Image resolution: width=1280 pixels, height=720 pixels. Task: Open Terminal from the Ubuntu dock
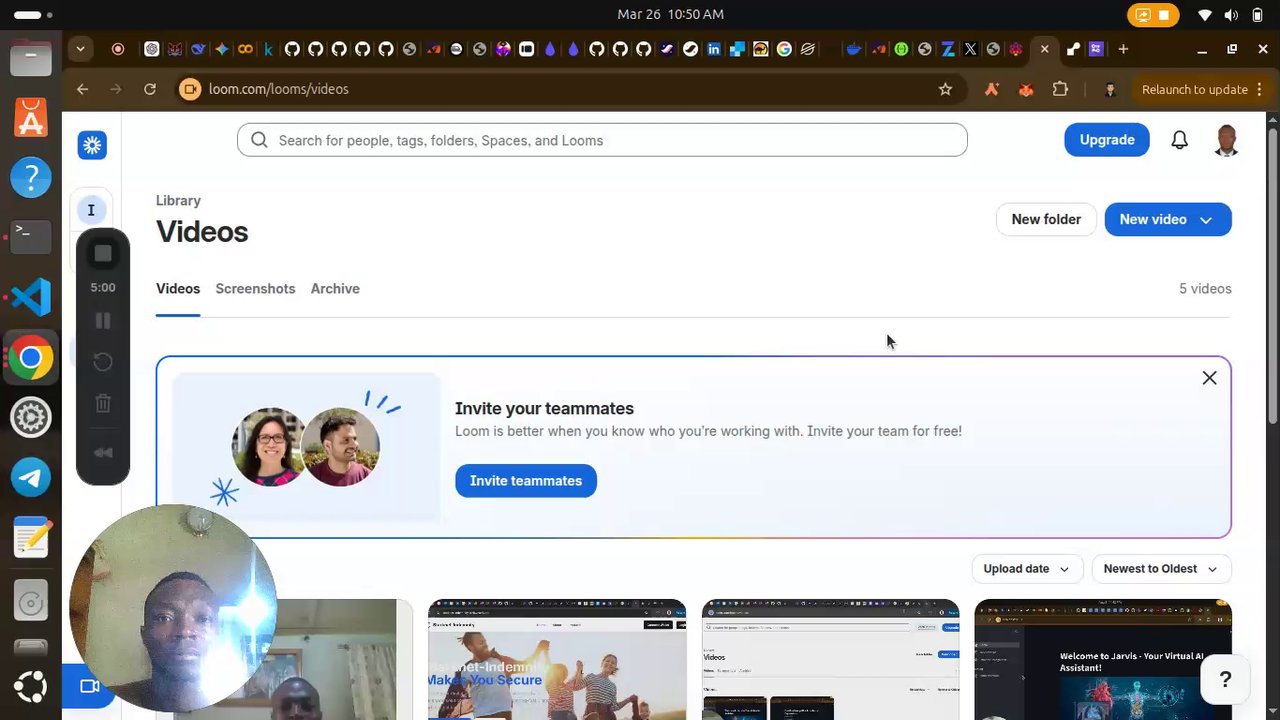pos(31,236)
